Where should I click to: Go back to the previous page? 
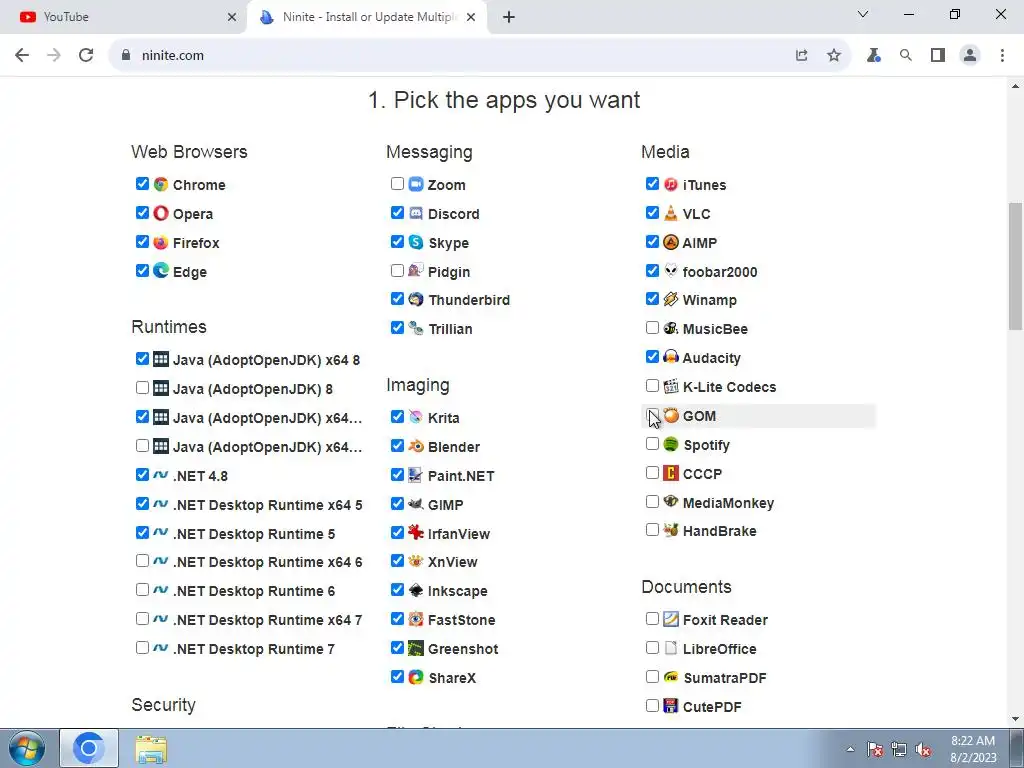pyautogui.click(x=22, y=56)
